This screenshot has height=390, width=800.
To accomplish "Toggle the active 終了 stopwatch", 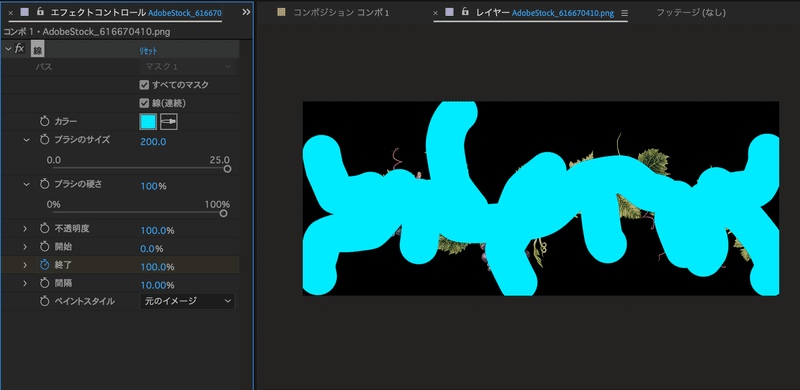I will coord(44,265).
